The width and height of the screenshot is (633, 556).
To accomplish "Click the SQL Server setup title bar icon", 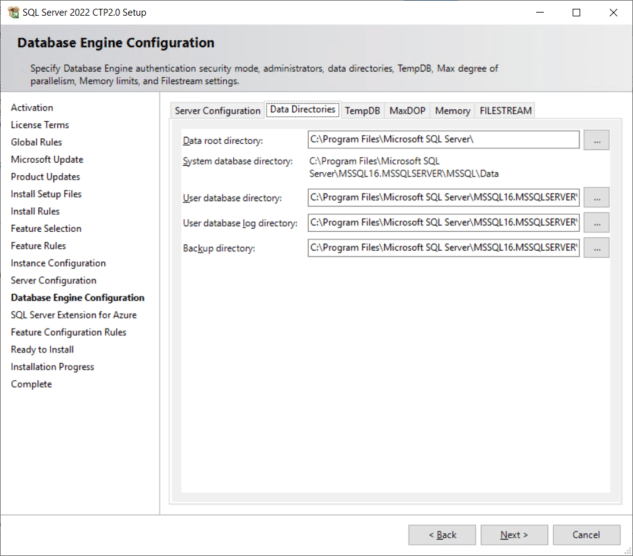I will (14, 13).
